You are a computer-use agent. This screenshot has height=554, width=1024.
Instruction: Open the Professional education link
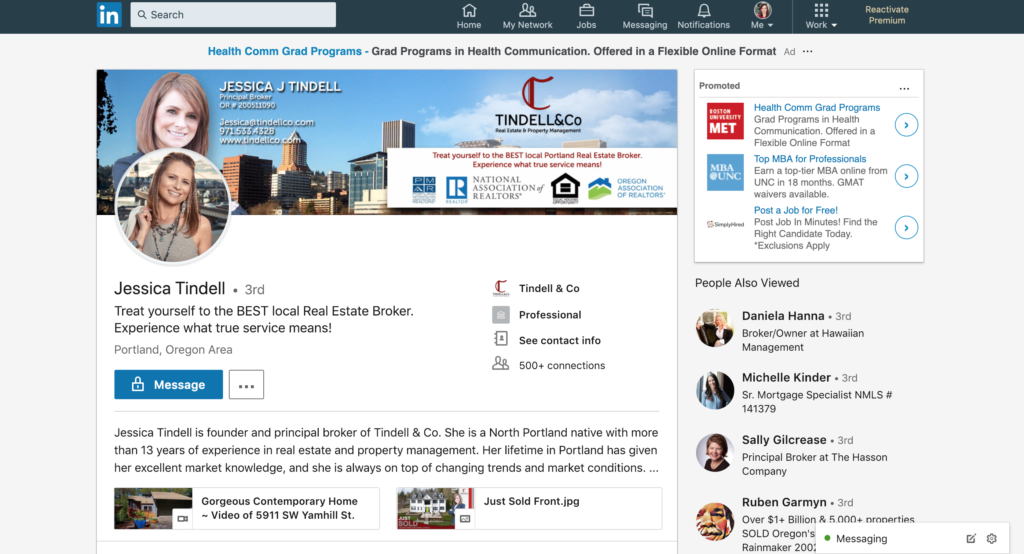click(550, 314)
